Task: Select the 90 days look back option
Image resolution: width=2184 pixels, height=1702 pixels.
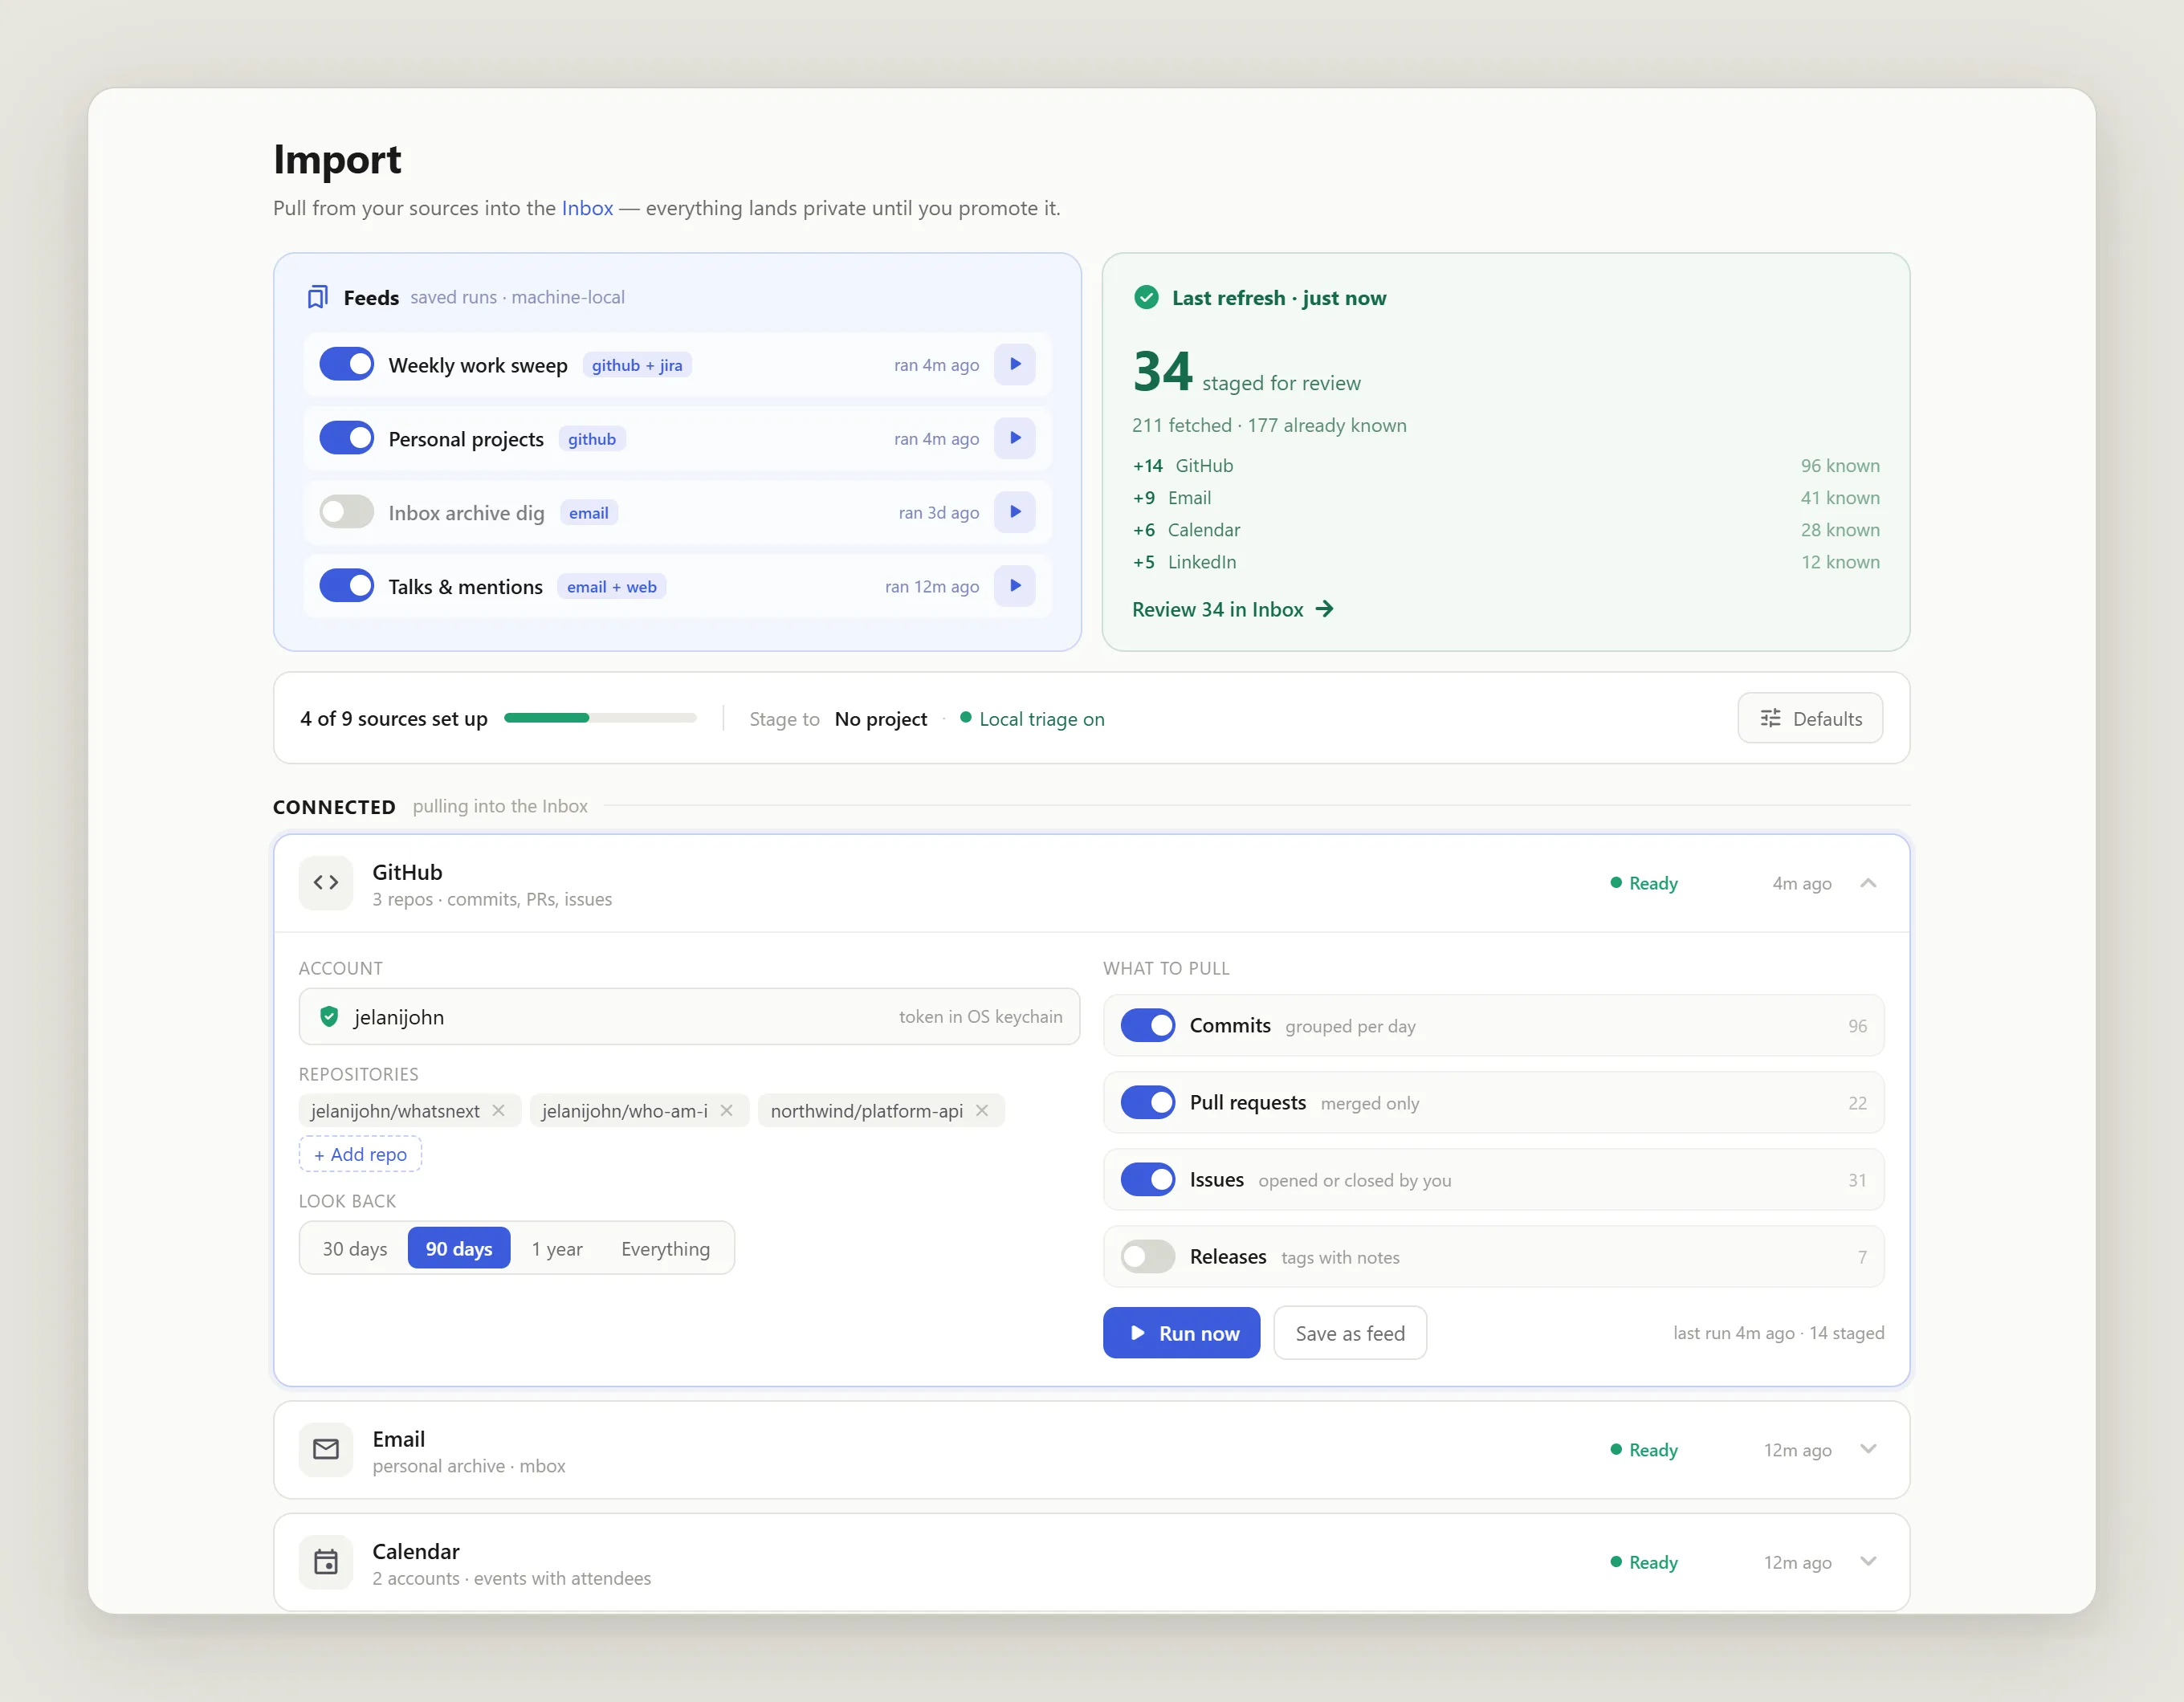Action: (x=459, y=1249)
